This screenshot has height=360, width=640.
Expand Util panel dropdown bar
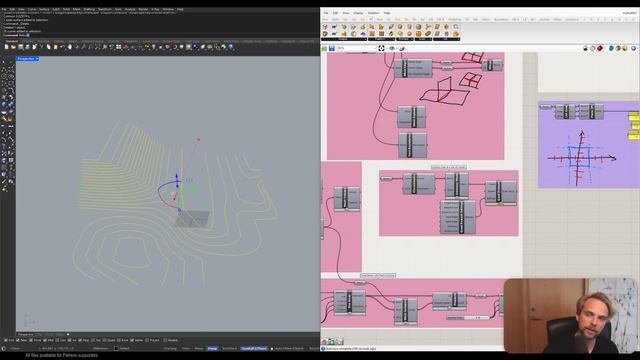[x=447, y=39]
